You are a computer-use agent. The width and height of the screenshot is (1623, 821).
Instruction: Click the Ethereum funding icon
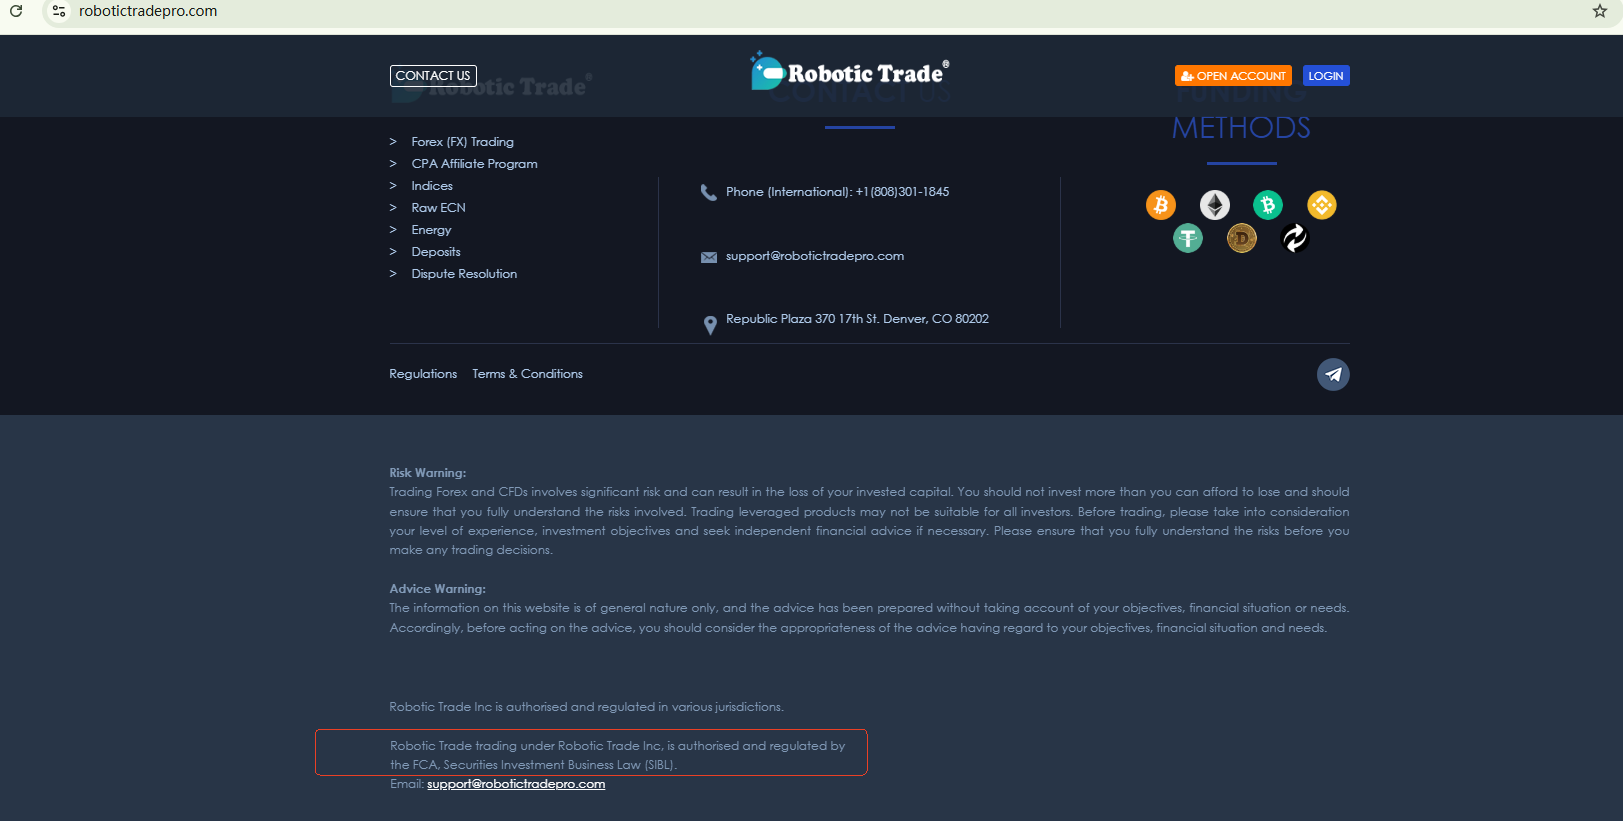click(x=1215, y=205)
